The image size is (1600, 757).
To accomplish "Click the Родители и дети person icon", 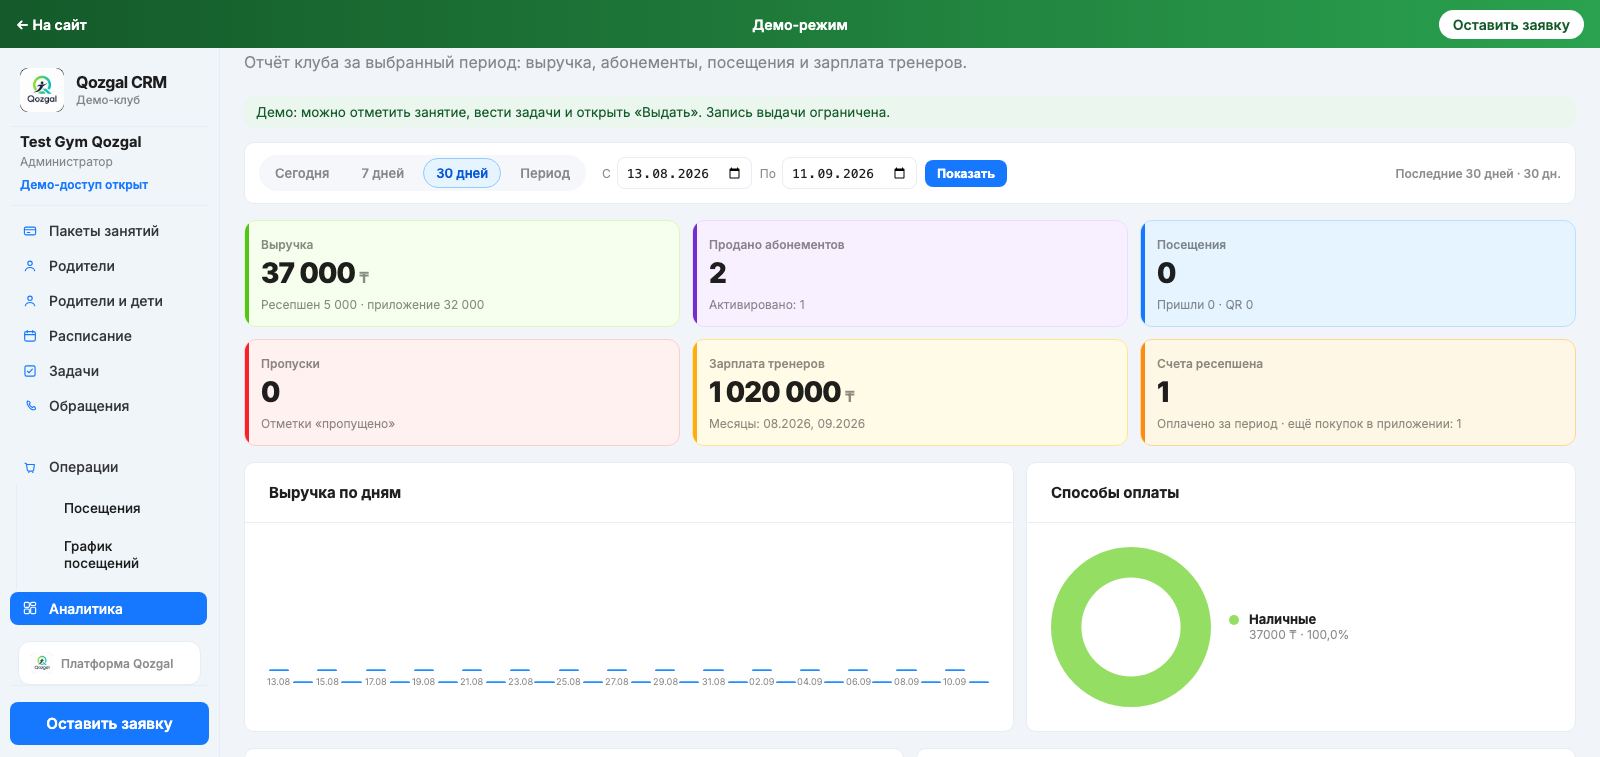I will [30, 301].
